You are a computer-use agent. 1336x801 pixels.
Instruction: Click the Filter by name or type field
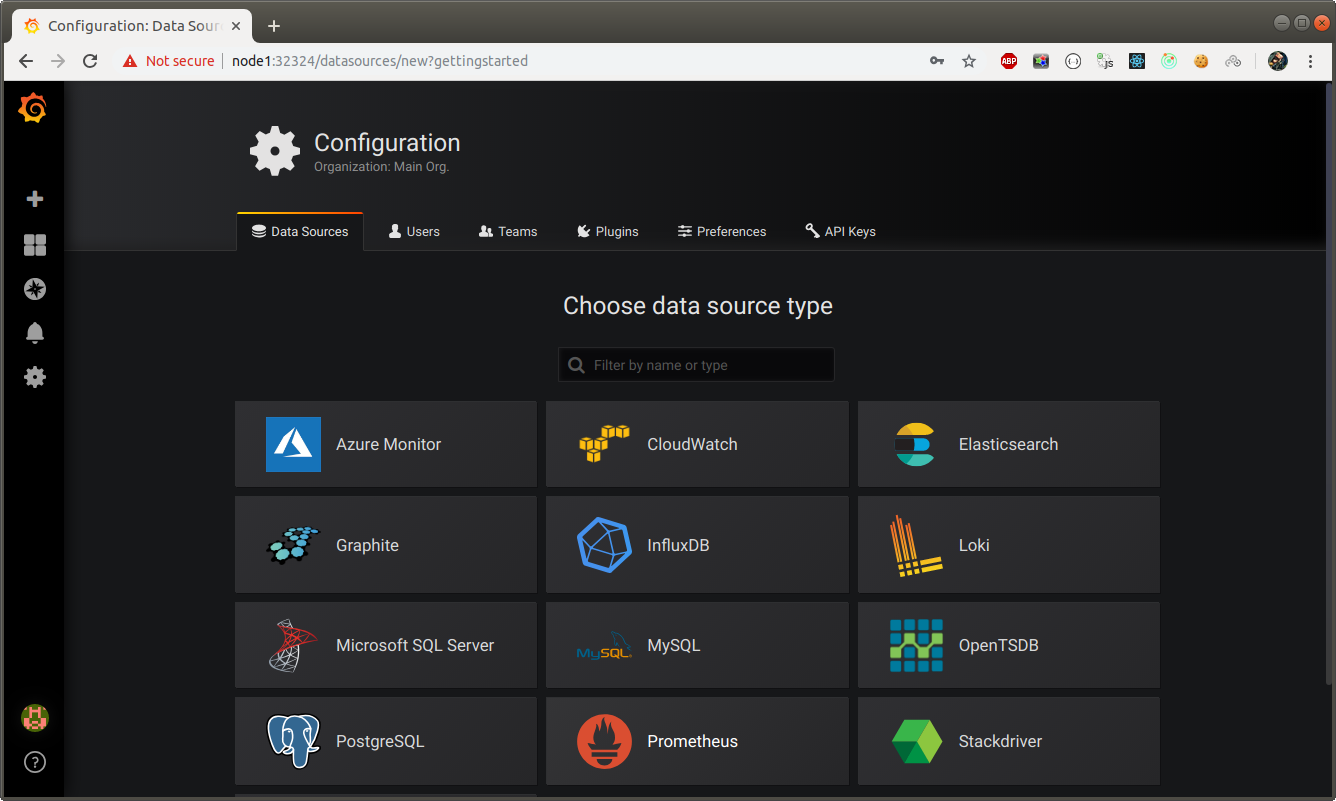coord(696,365)
